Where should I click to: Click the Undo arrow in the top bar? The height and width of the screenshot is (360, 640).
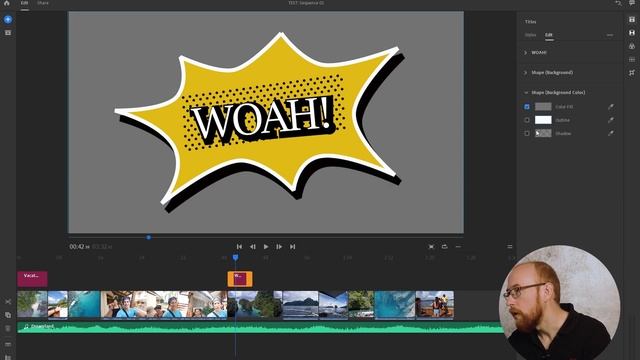pyautogui.click(x=618, y=3)
